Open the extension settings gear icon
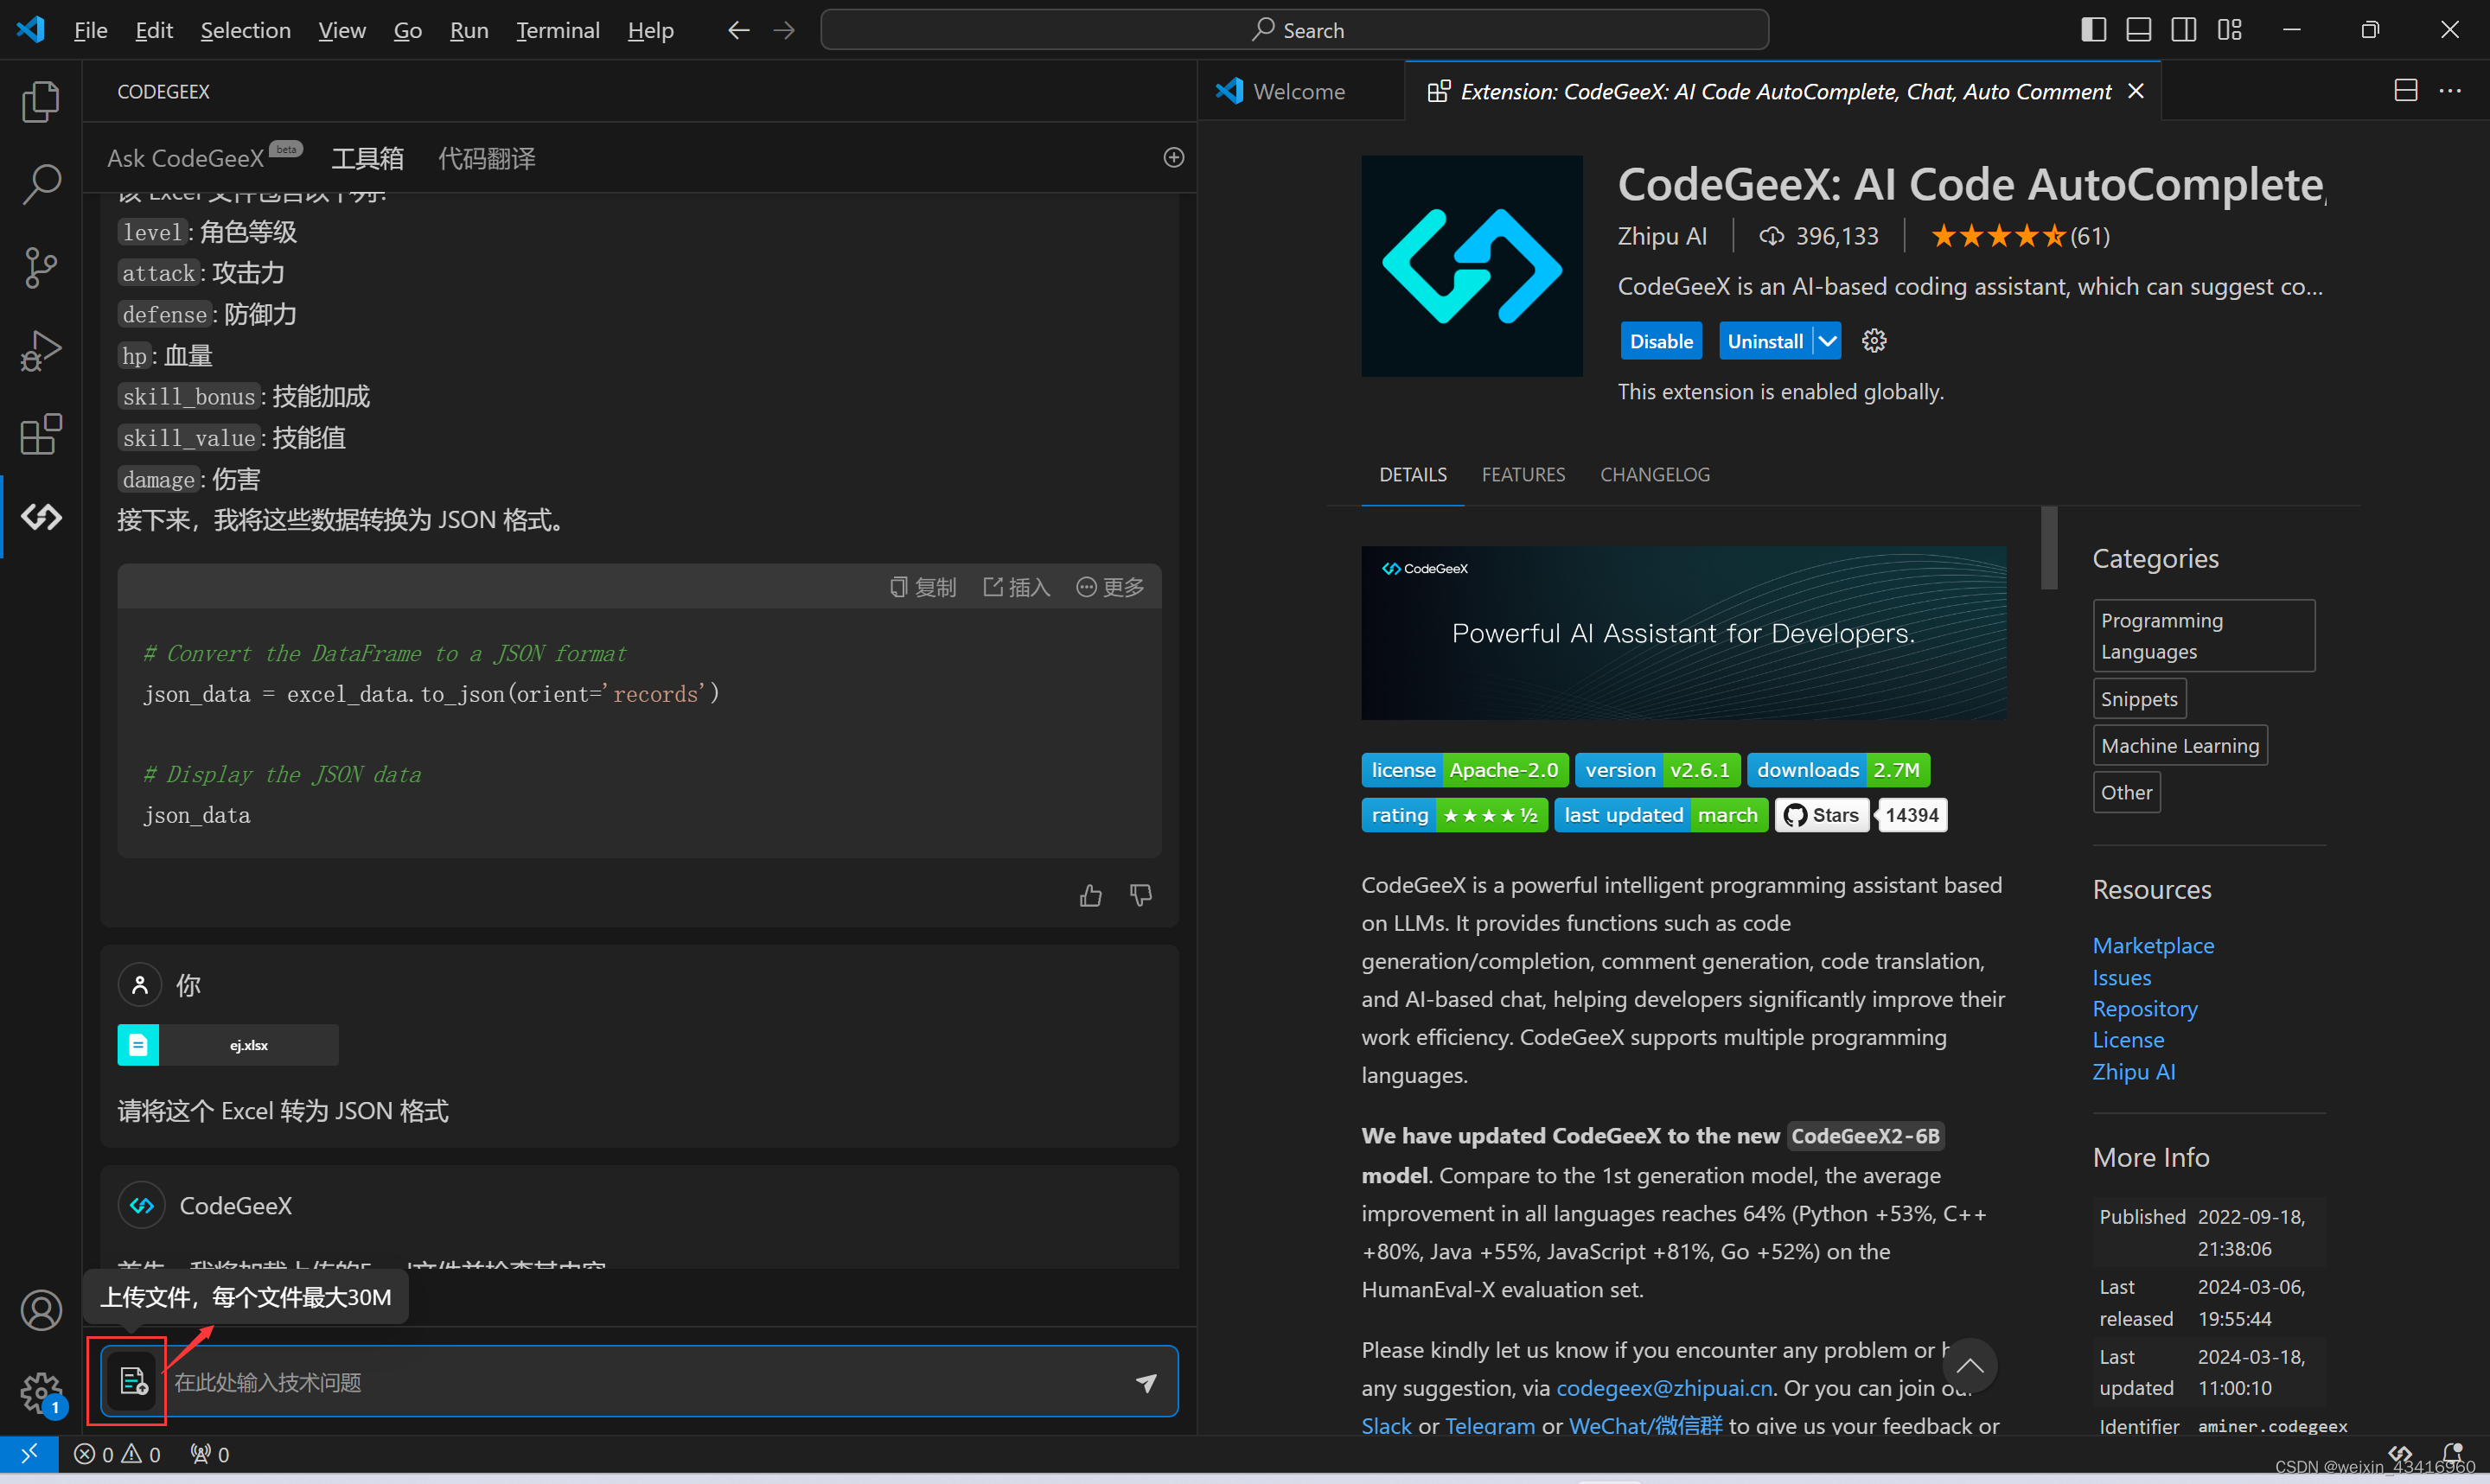Viewport: 2490px width, 1484px height. tap(1874, 341)
